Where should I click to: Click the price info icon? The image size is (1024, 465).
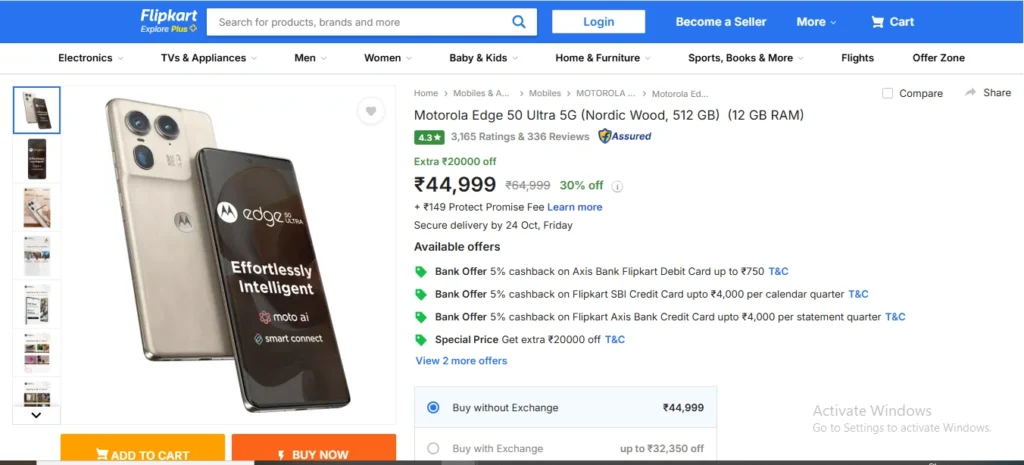point(617,186)
